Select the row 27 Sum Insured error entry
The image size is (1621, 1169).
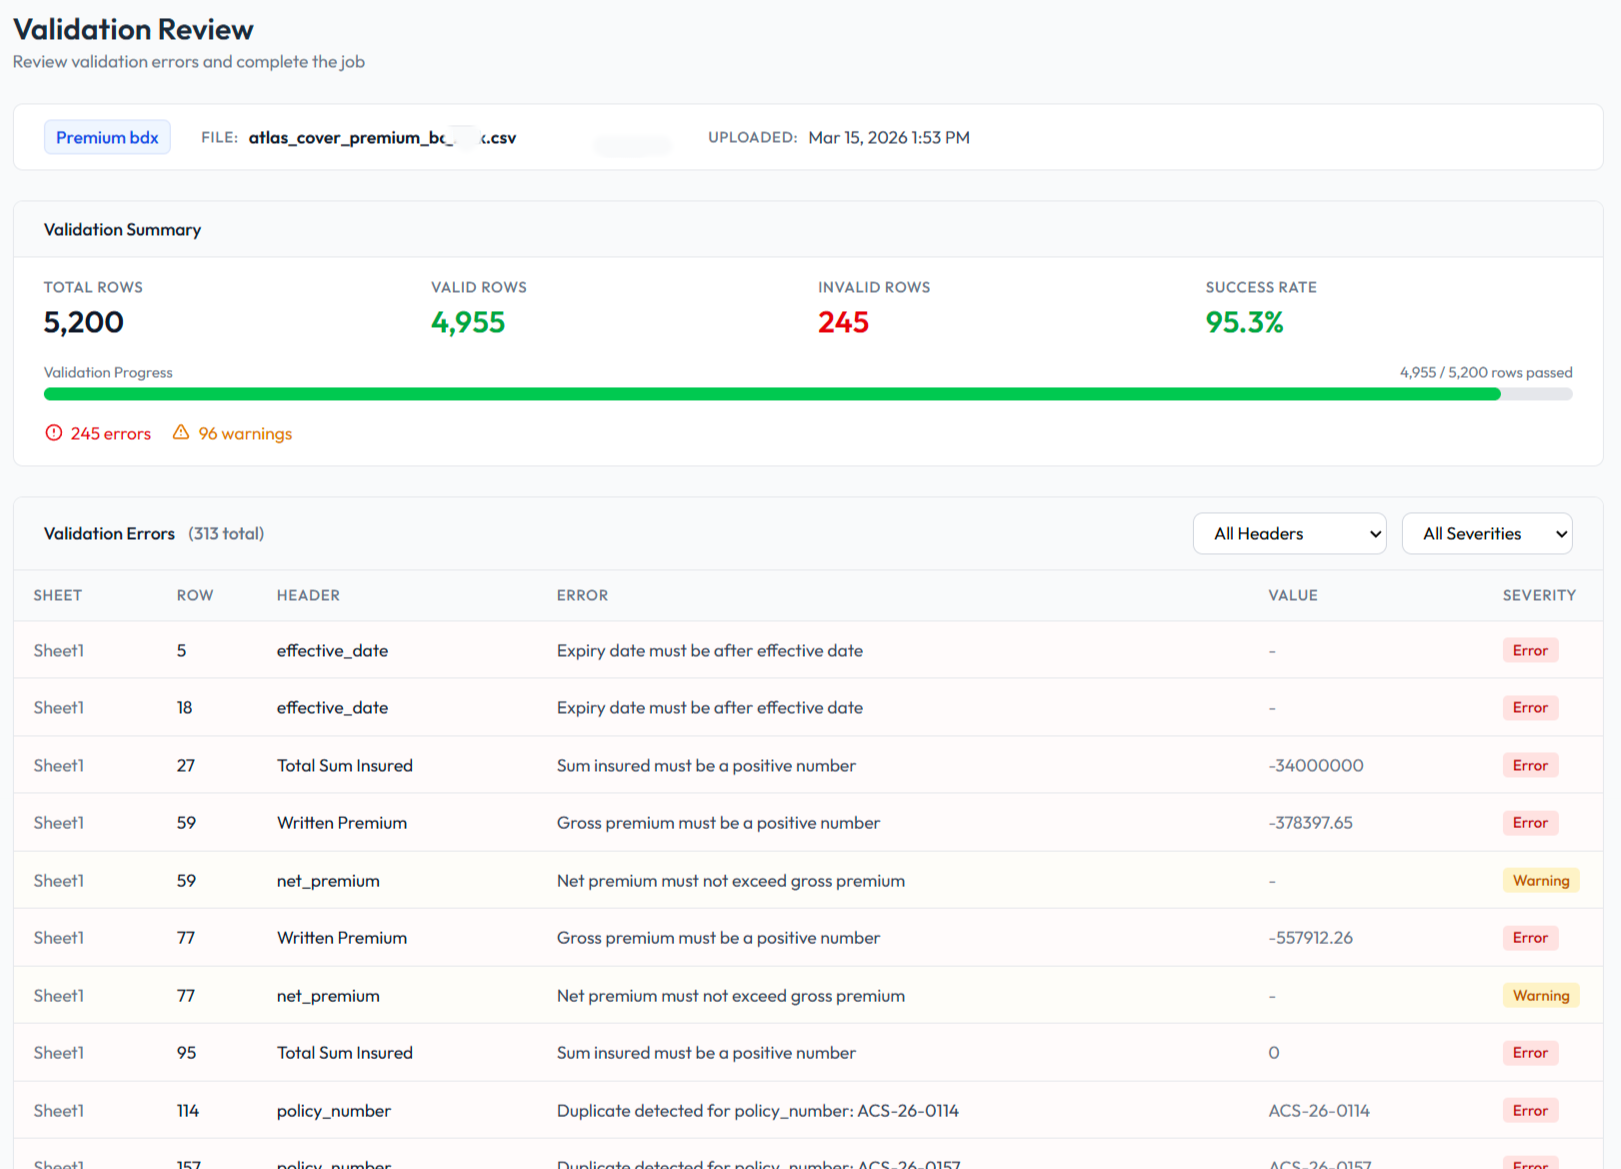(707, 765)
